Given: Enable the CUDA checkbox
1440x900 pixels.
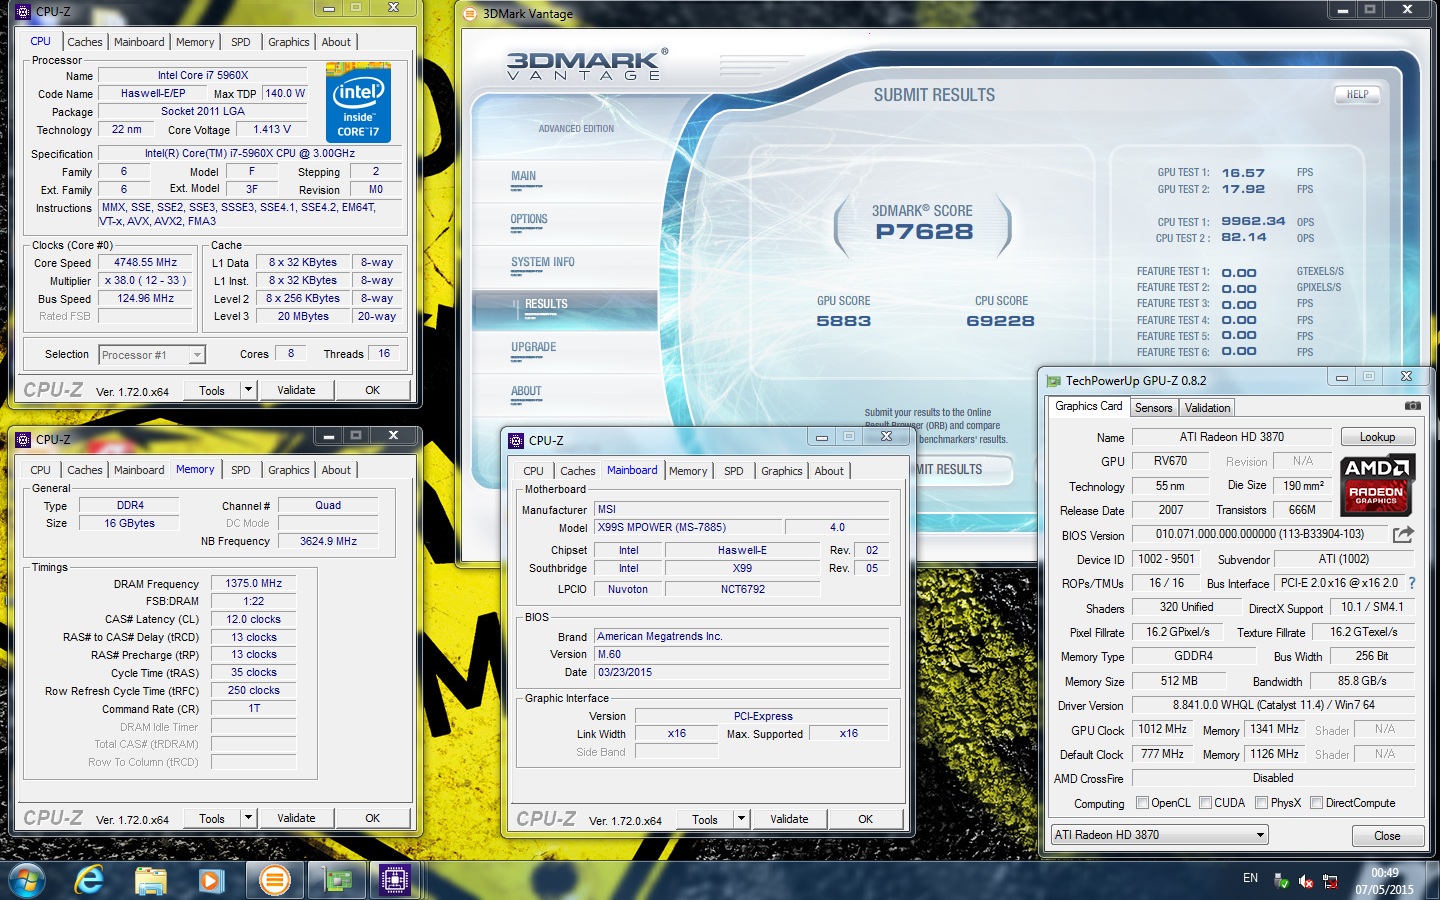Looking at the screenshot, I should (1206, 803).
